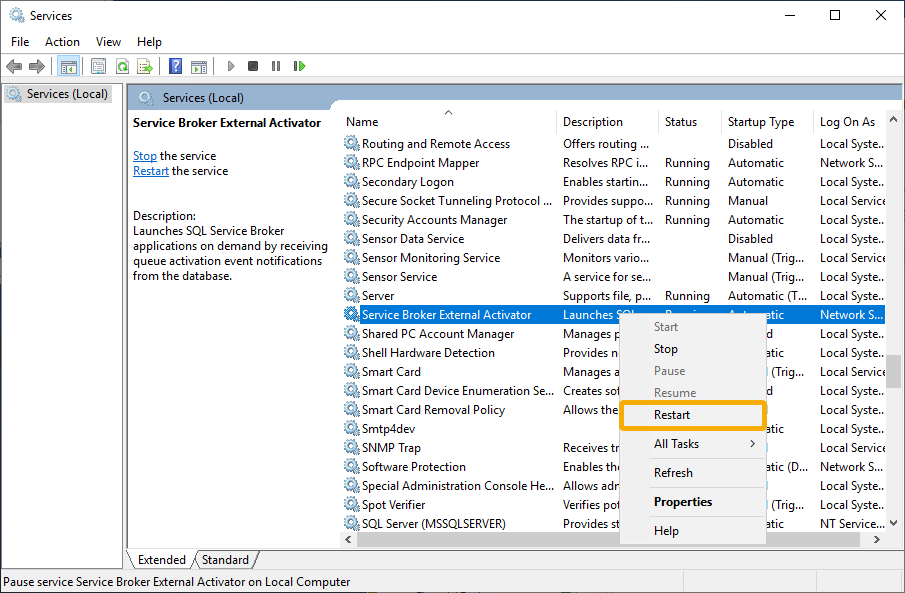Open the Help toolbar icon

[x=175, y=66]
